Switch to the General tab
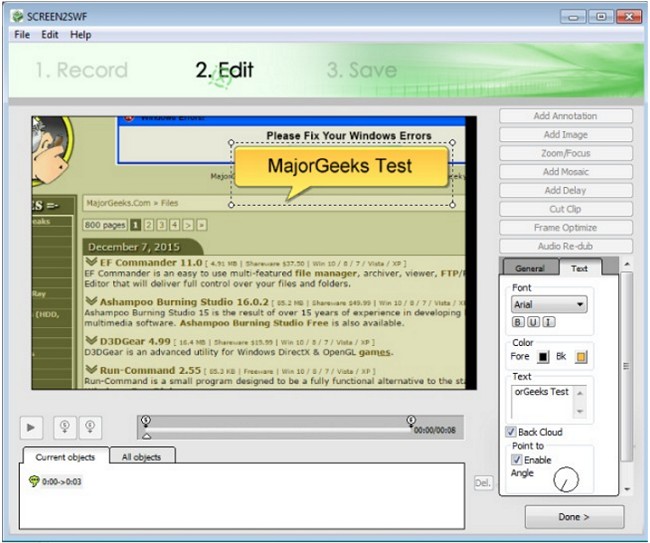The width and height of the screenshot is (650, 543). [530, 268]
